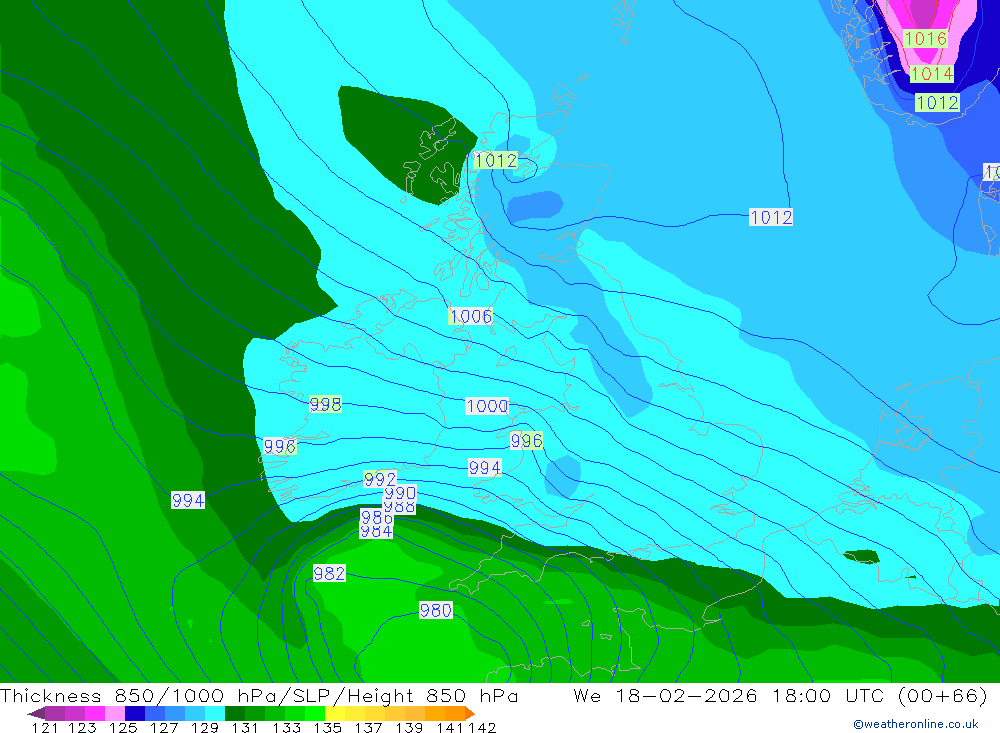
Task: Click the 996 label below 998
Action: click(x=279, y=447)
